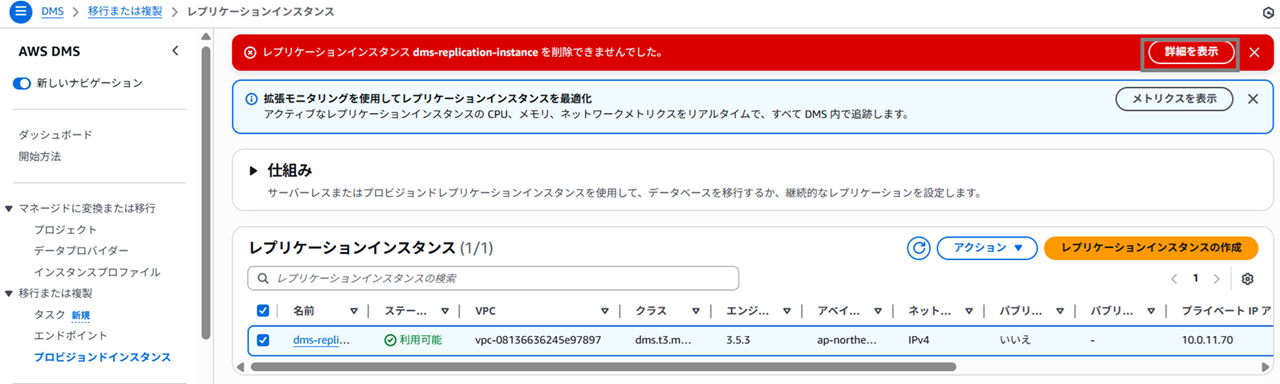Collapse the 移行または複製 sidebar section
The width and height of the screenshot is (1280, 384).
[x=9, y=293]
